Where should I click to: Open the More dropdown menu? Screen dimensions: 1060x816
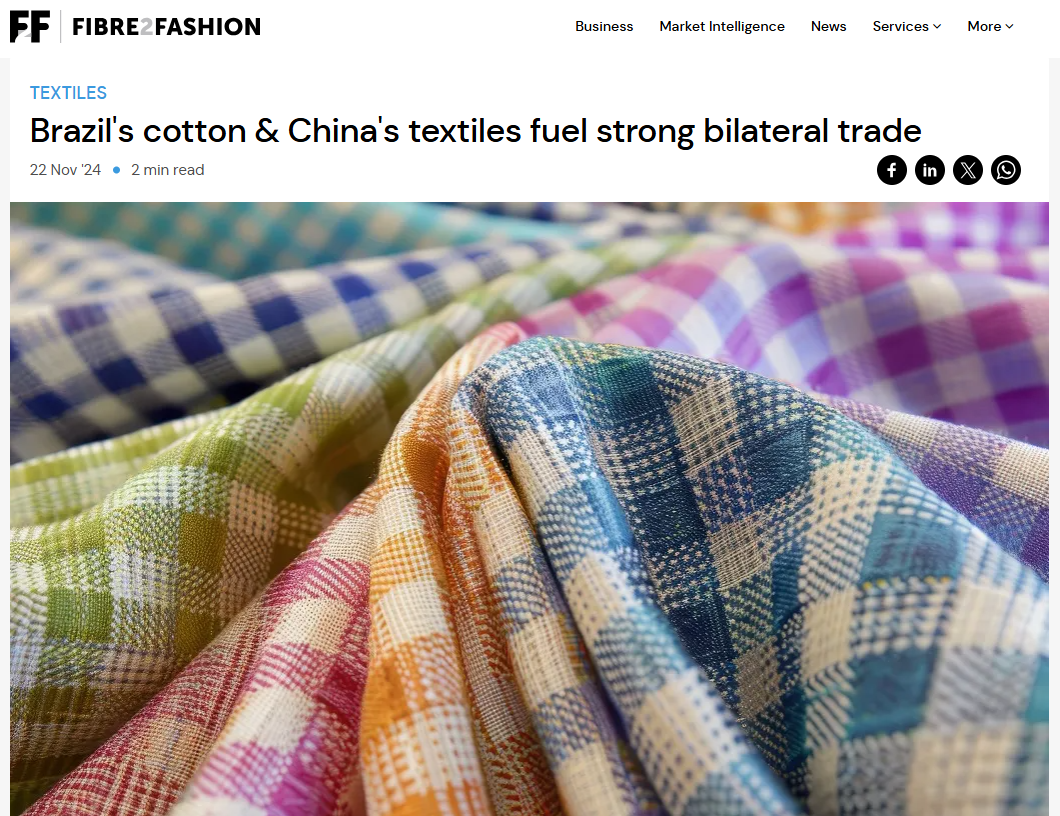990,26
